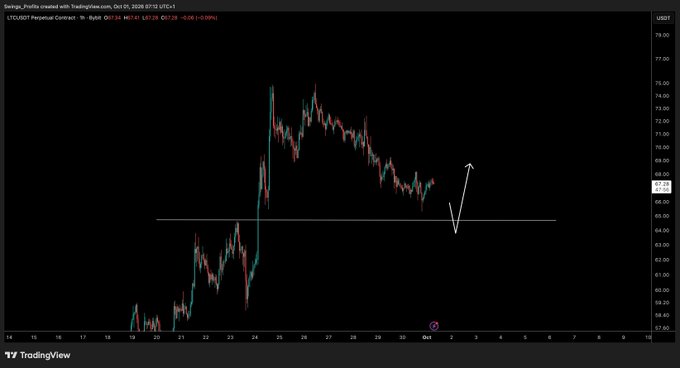Click date 17 on the time axis
The image size is (680, 368).
(83, 337)
